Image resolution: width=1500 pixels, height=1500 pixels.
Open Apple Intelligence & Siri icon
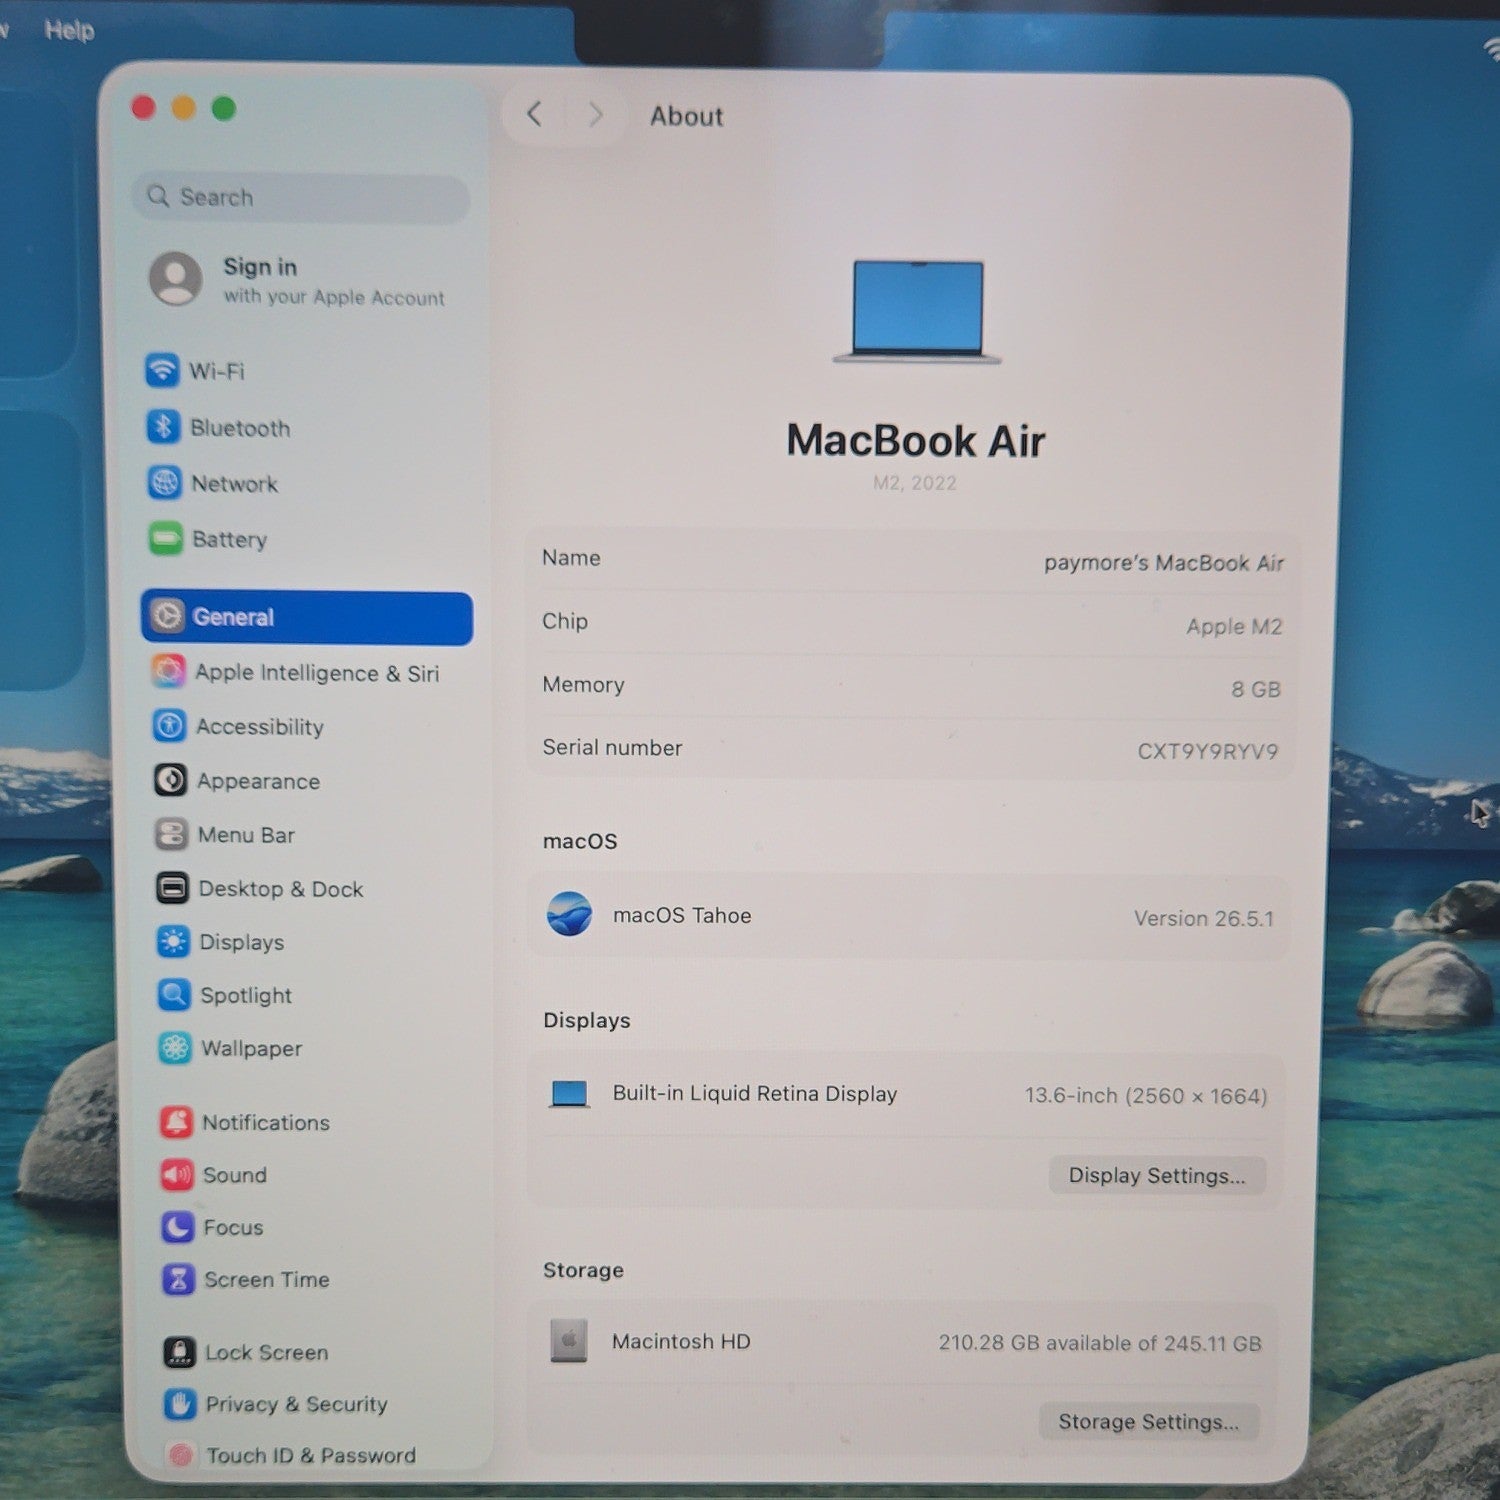coord(168,671)
